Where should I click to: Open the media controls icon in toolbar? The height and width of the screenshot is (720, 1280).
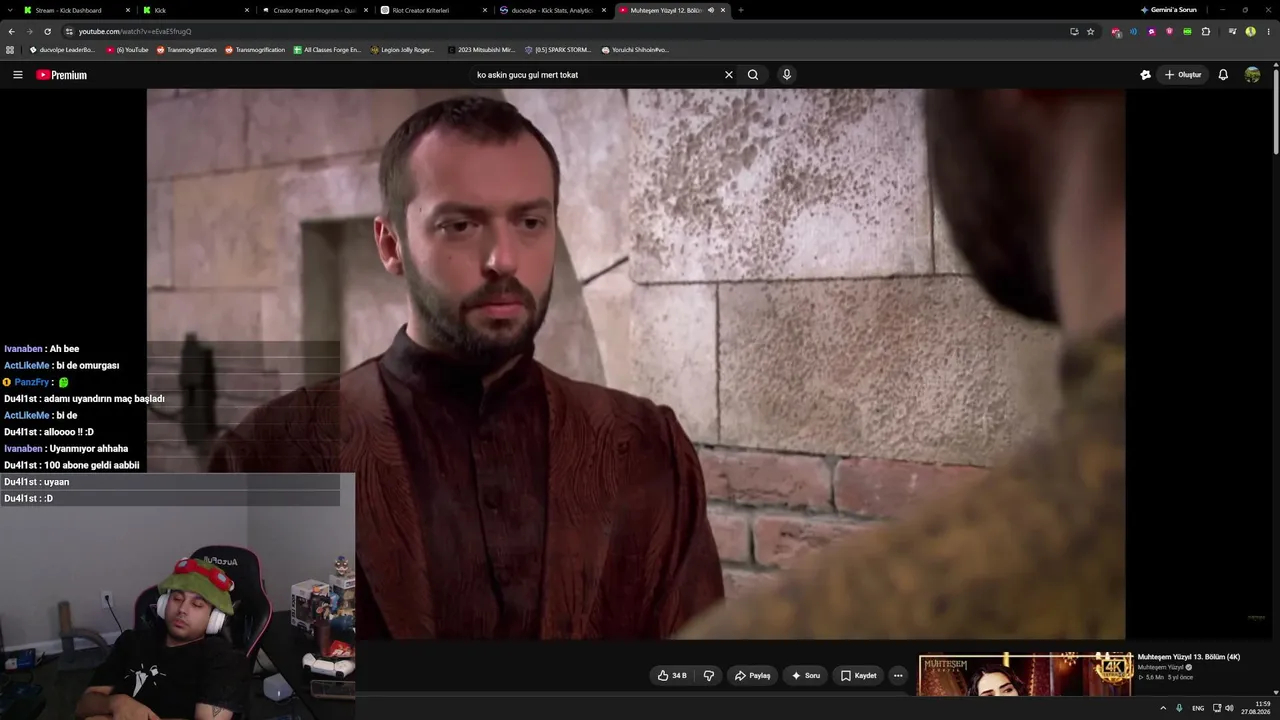tap(1232, 31)
